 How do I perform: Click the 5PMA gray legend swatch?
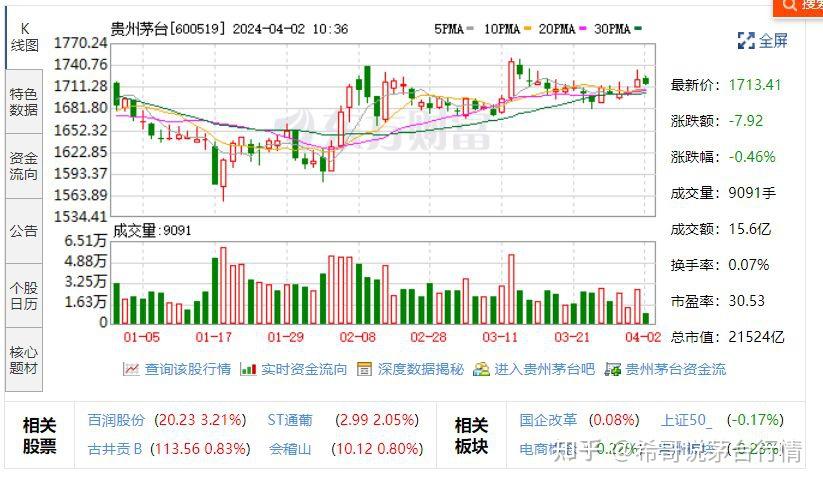pyautogui.click(x=470, y=28)
